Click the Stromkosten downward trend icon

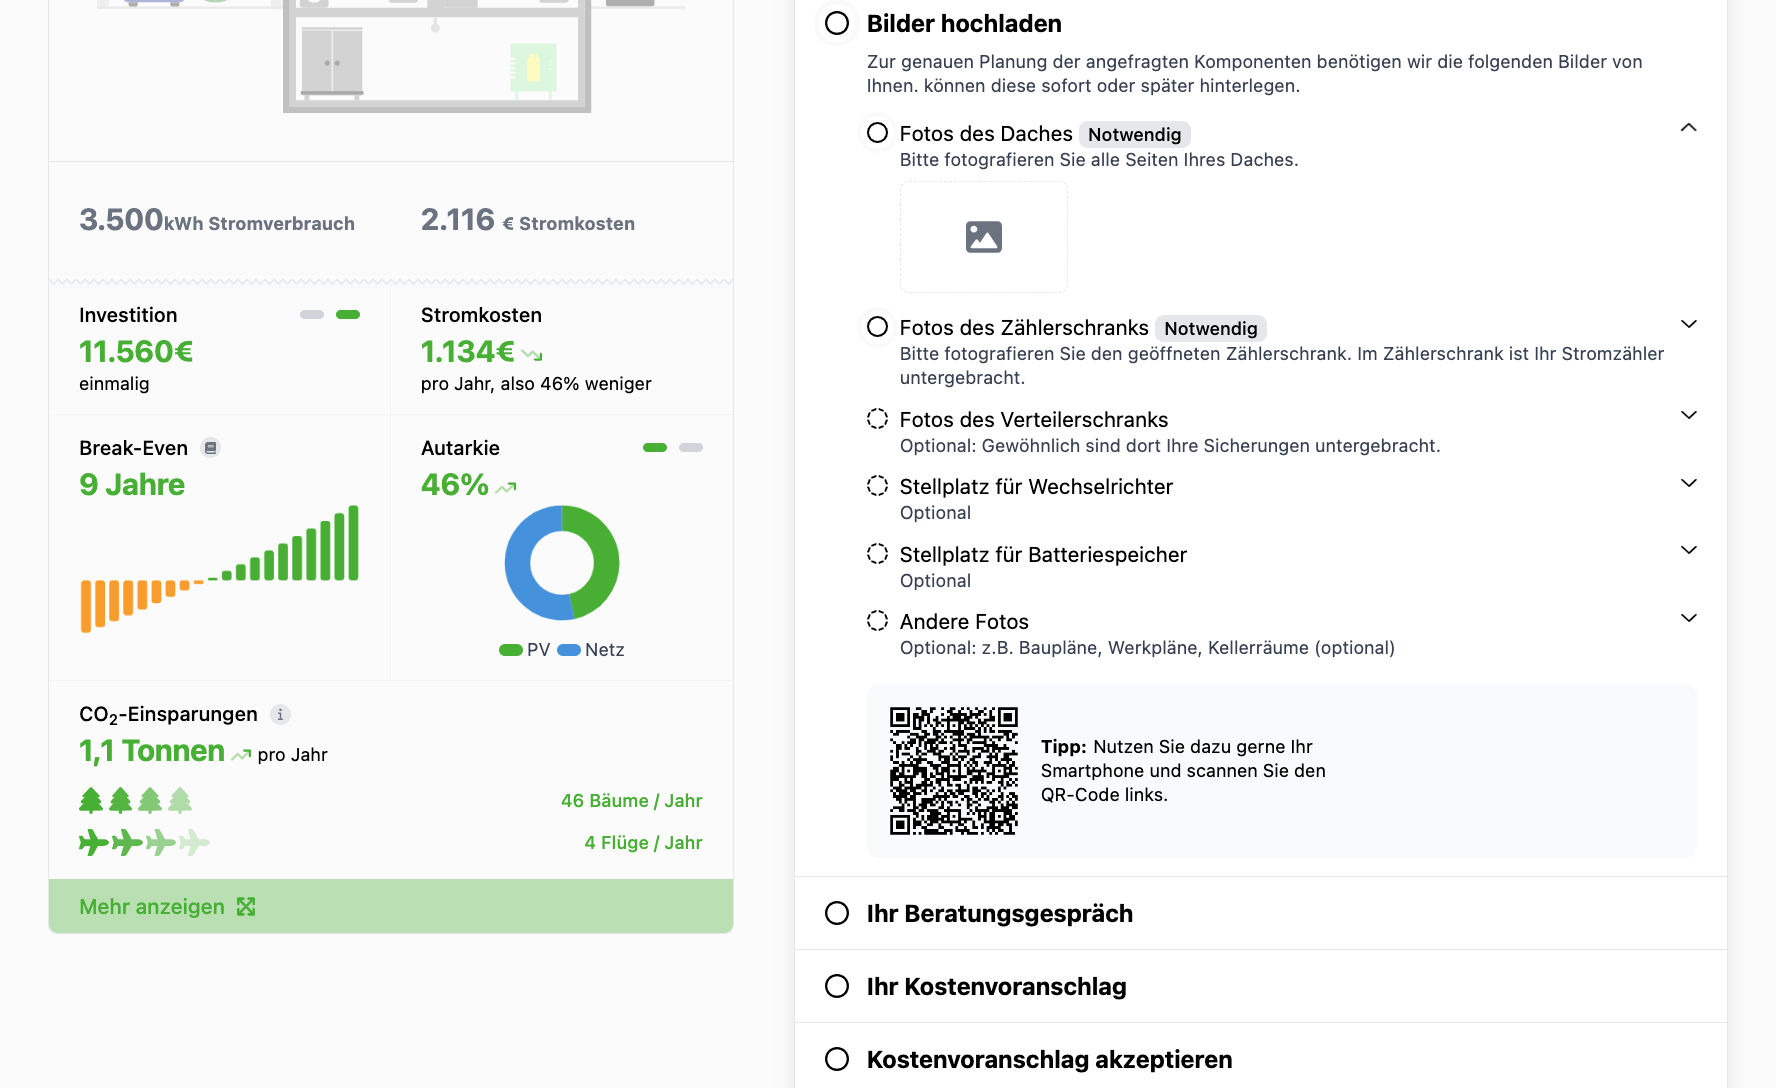click(532, 354)
